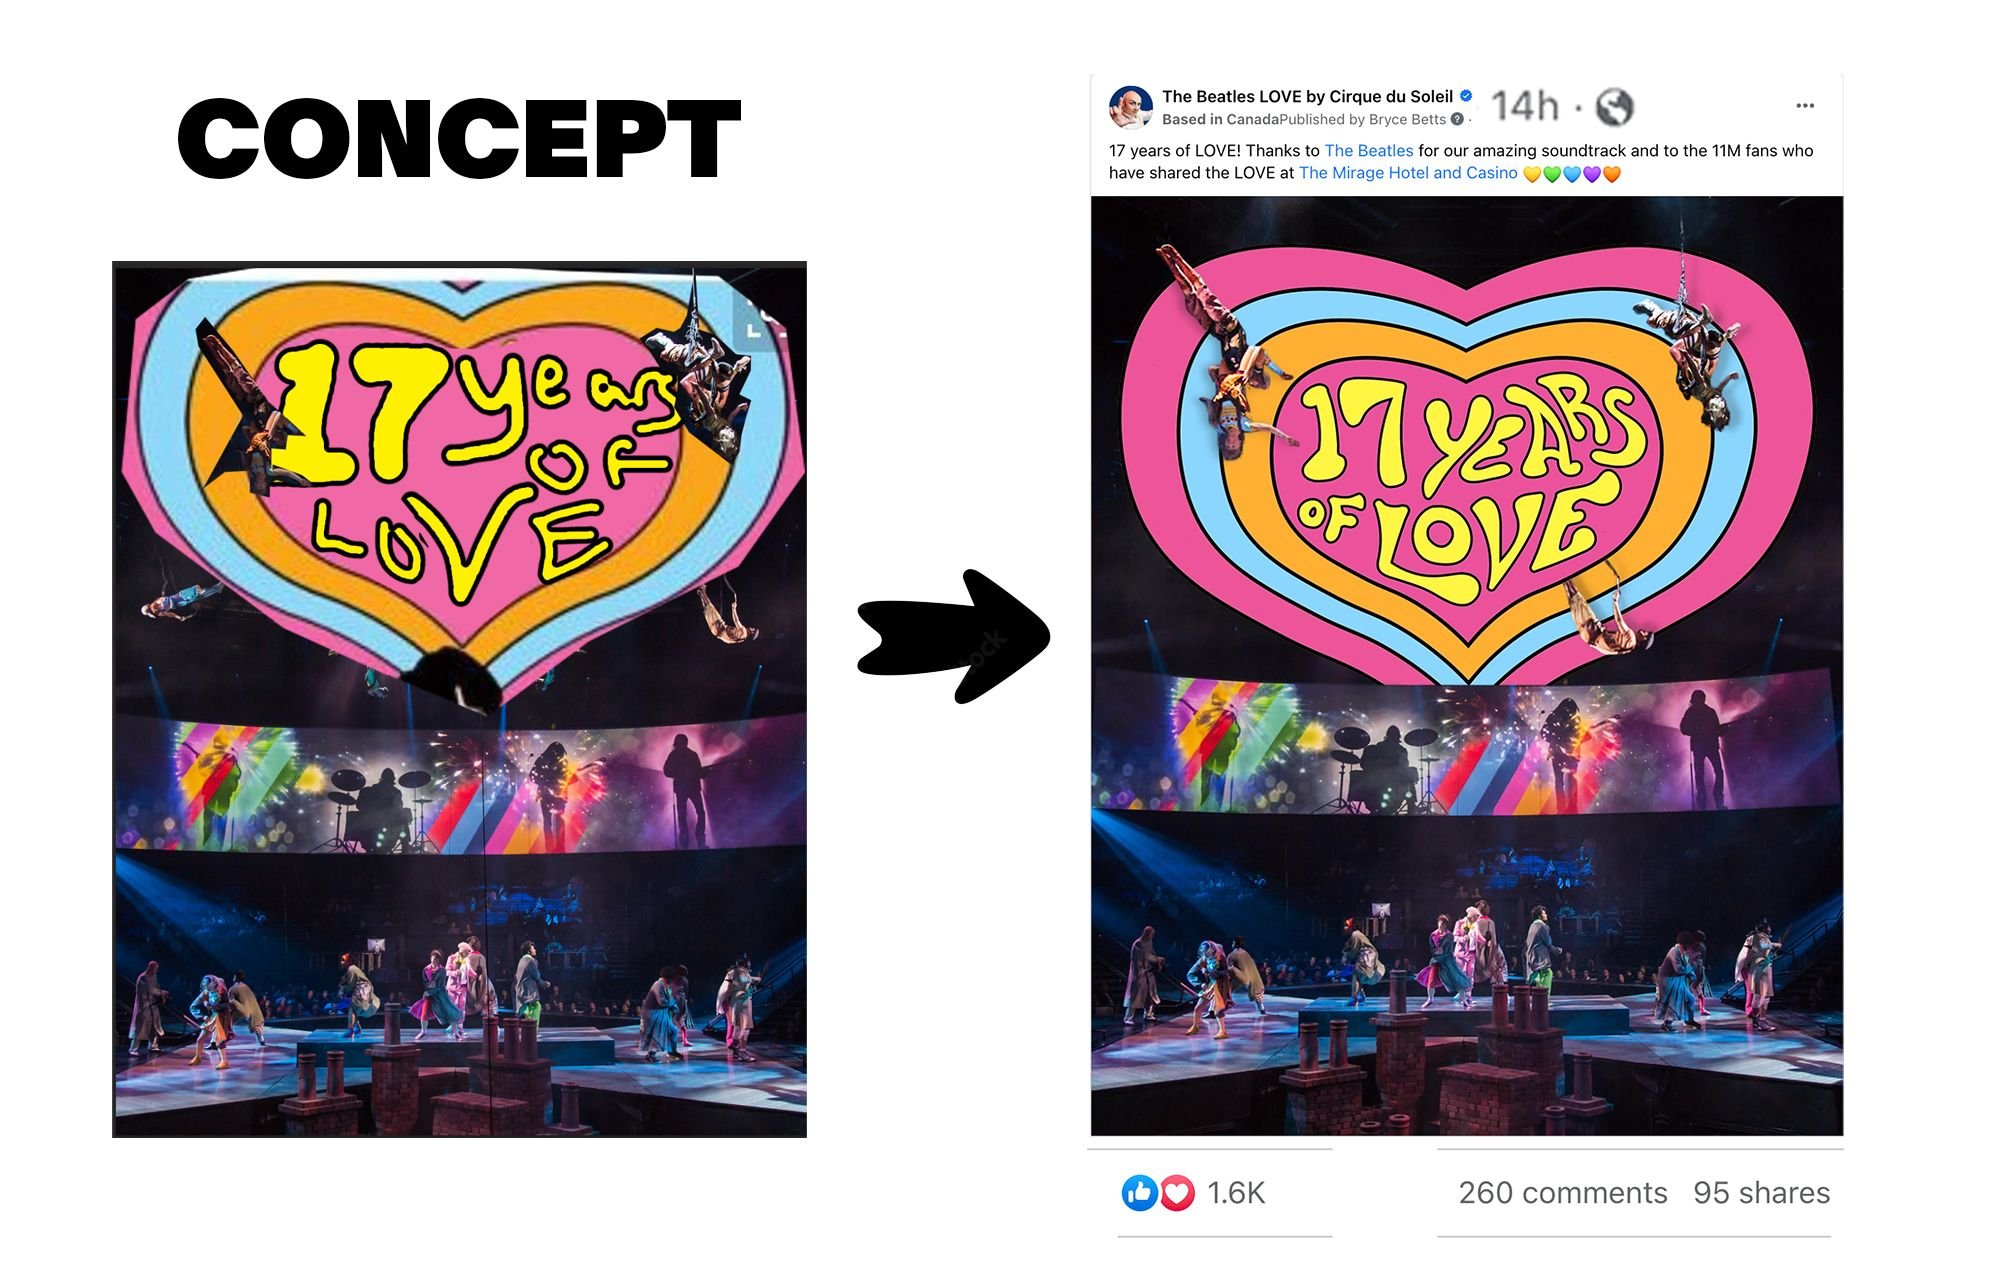Open the final 17 Years of LOVE post image
The image size is (2000, 1274).
pyautogui.click(x=1467, y=666)
